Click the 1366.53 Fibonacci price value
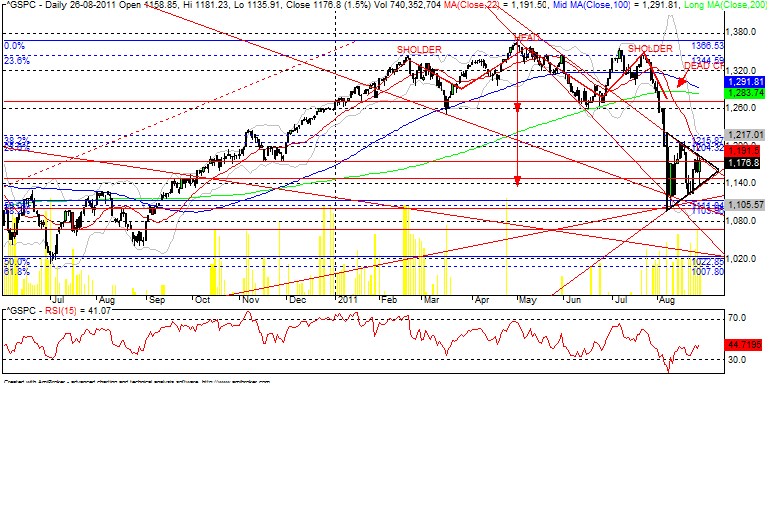This screenshot has width=767, height=531. [x=707, y=45]
